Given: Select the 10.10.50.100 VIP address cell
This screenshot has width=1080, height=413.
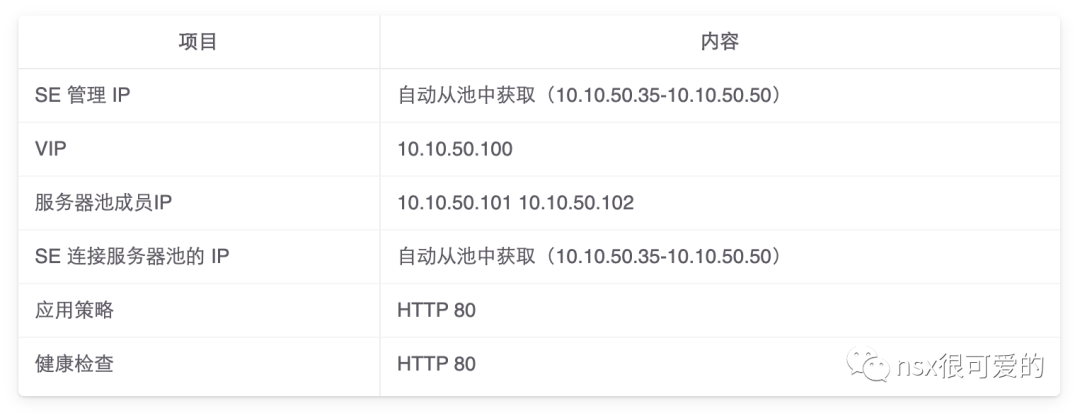Looking at the screenshot, I should (455, 149).
